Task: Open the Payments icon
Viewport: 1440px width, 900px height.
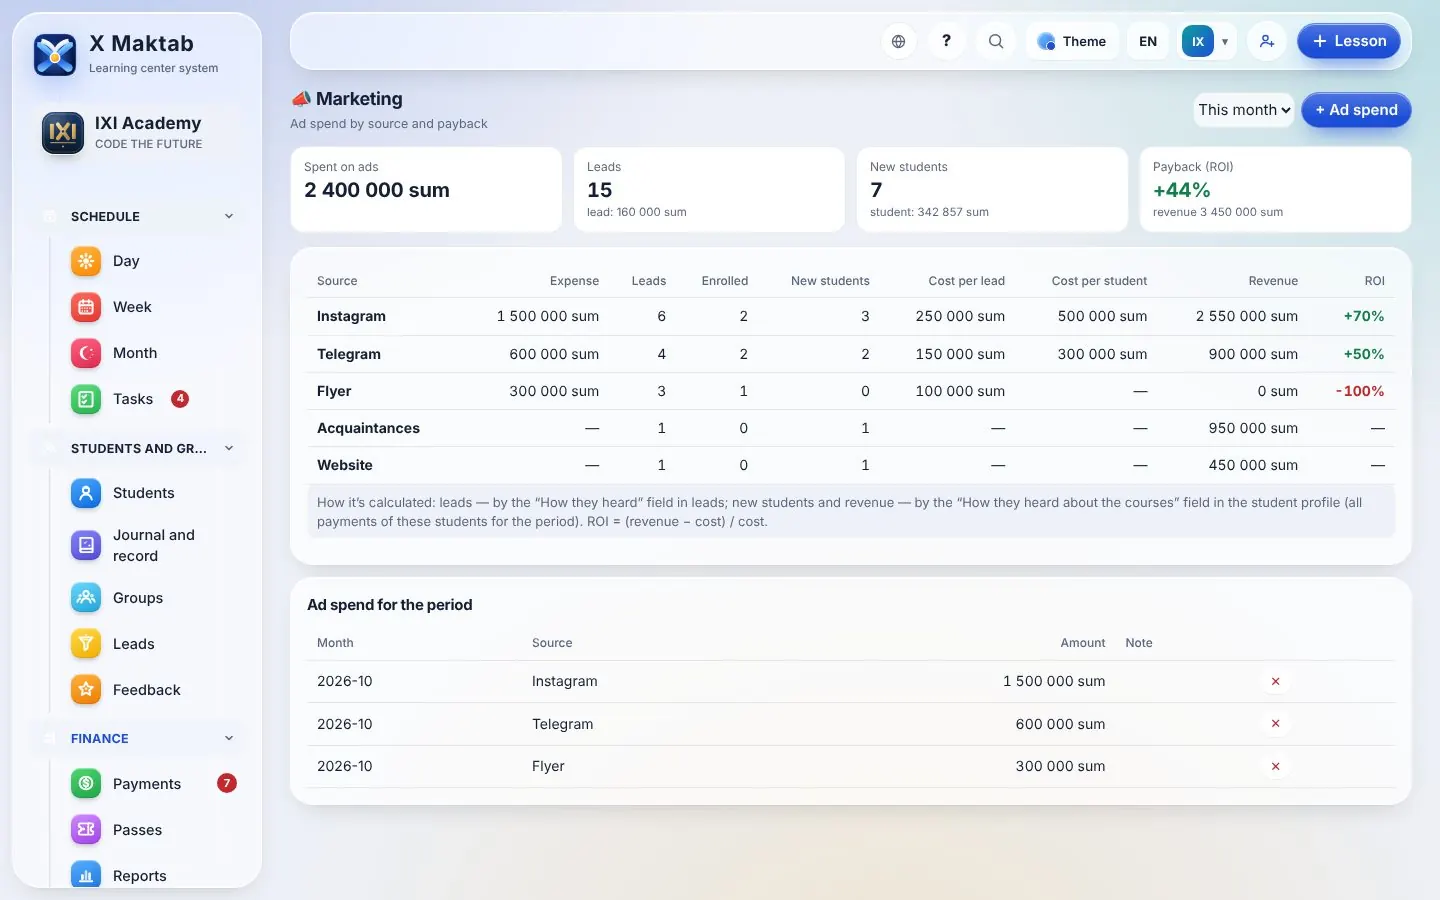Action: point(86,784)
